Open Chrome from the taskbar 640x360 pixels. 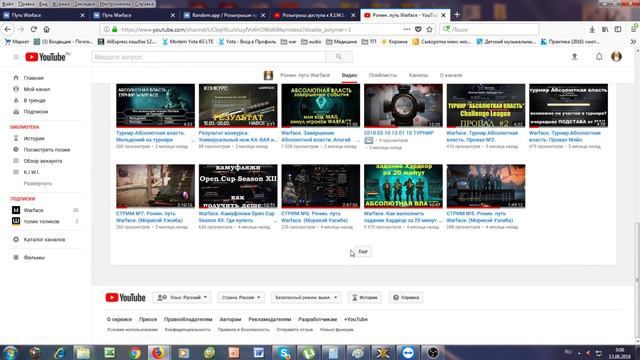click(135, 353)
